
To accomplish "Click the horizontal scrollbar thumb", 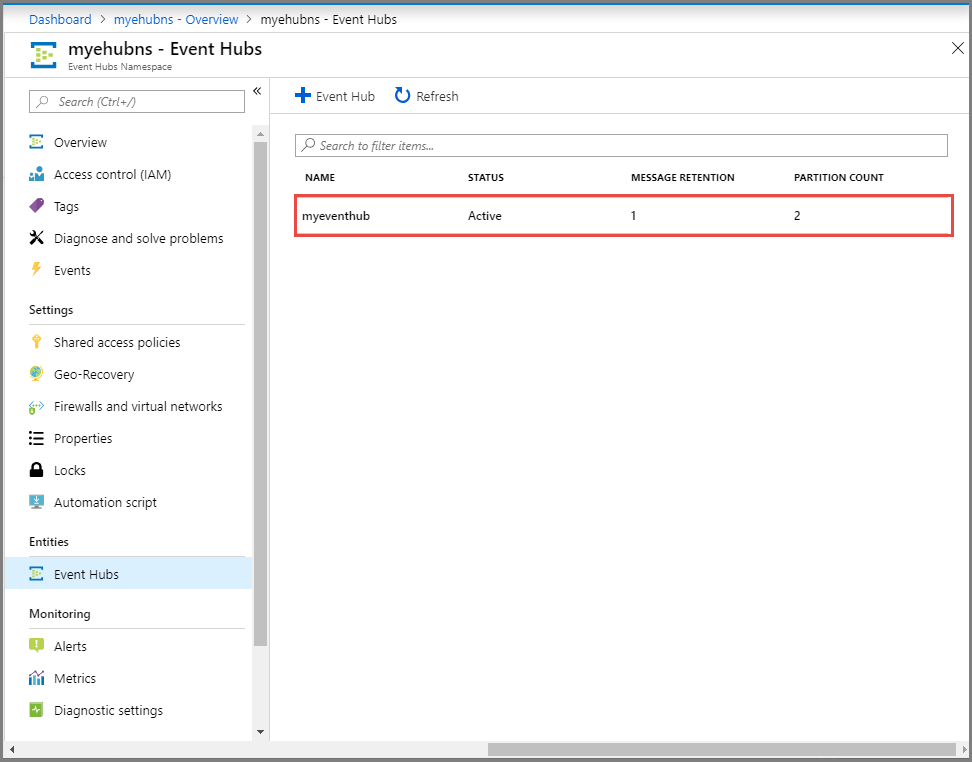I will 722,750.
